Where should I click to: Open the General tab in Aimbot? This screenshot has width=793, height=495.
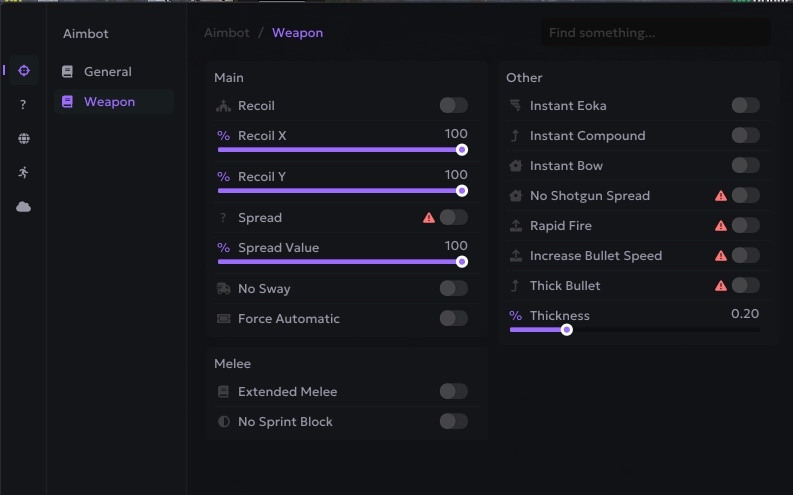click(x=107, y=72)
